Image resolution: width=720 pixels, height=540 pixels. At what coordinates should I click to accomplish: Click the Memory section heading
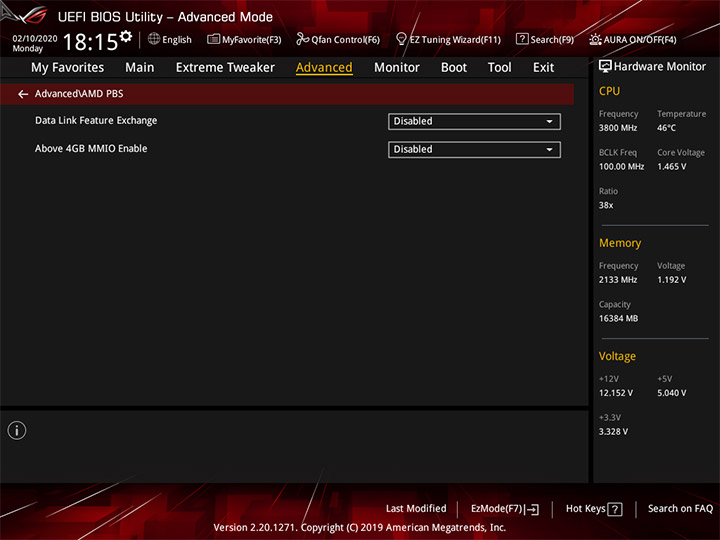pyautogui.click(x=620, y=243)
